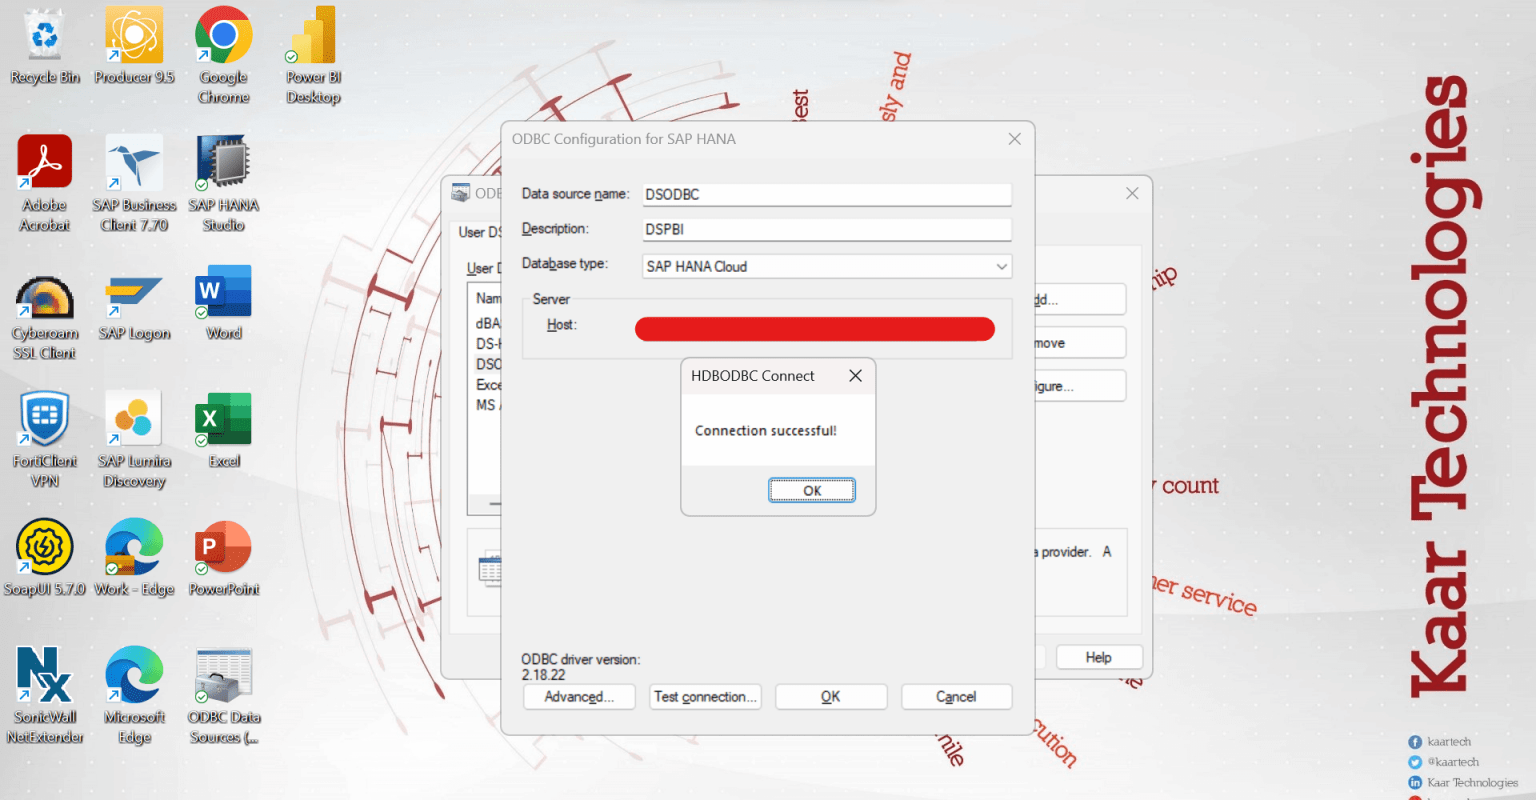Launch SAP HANA Studio

pos(222,160)
